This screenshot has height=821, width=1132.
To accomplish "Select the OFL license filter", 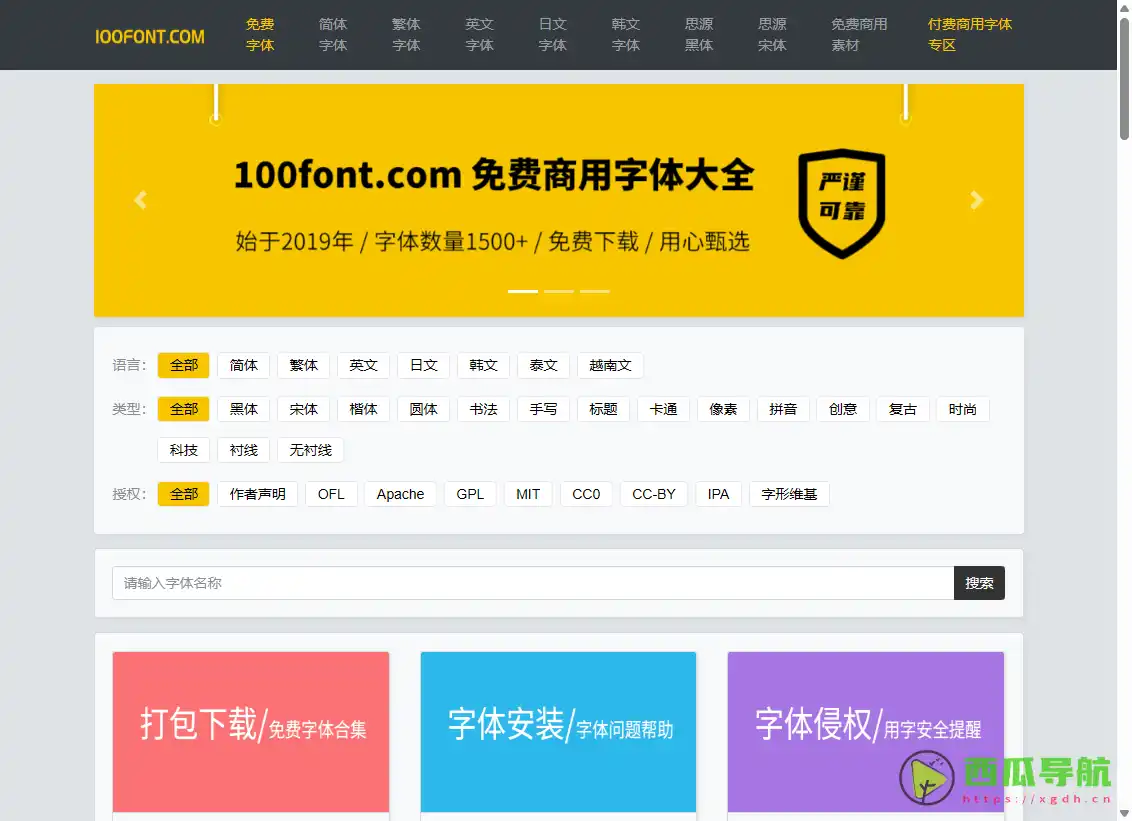I will coord(331,493).
